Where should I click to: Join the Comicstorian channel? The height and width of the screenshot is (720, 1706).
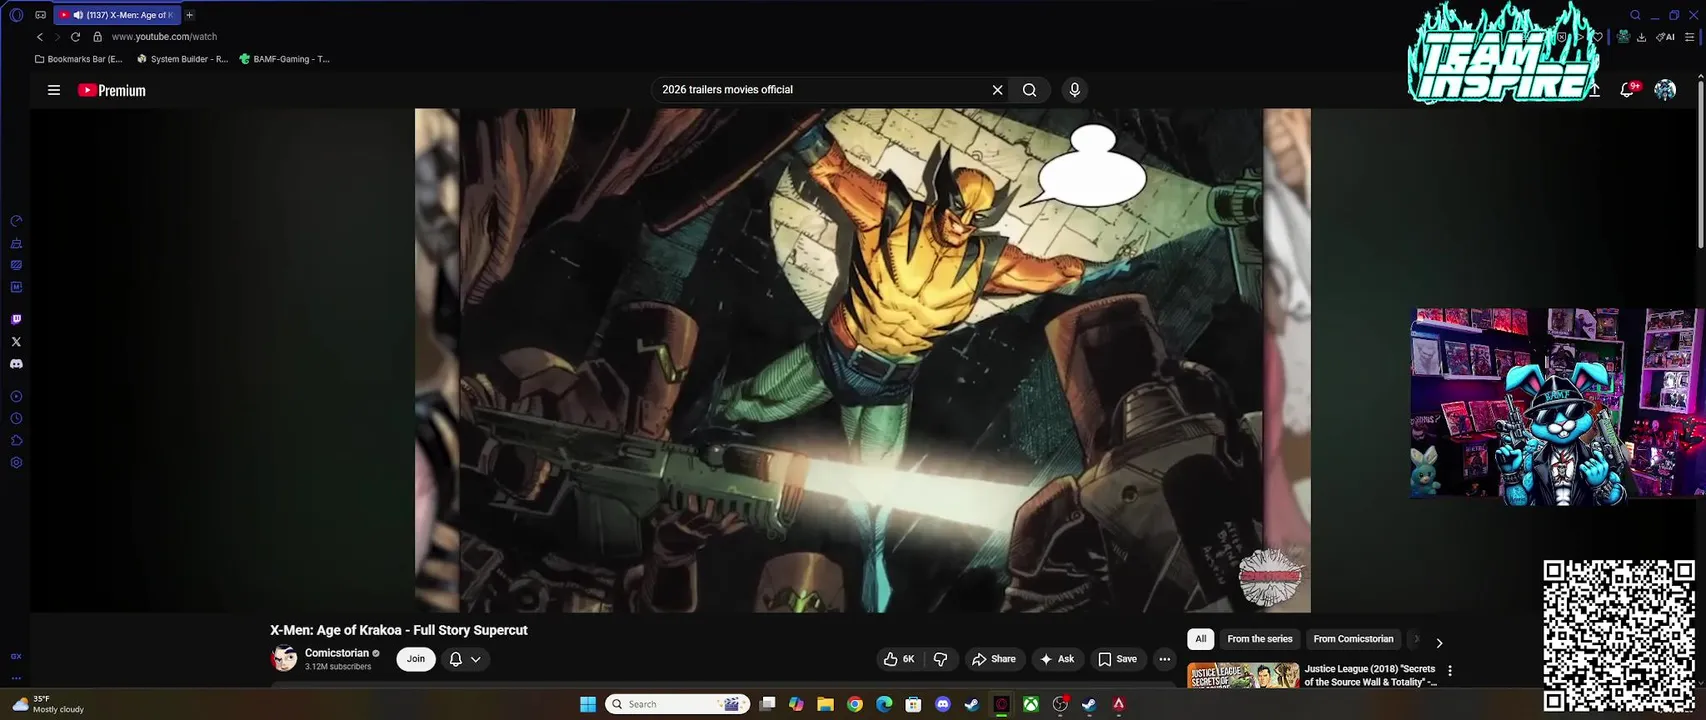[416, 659]
